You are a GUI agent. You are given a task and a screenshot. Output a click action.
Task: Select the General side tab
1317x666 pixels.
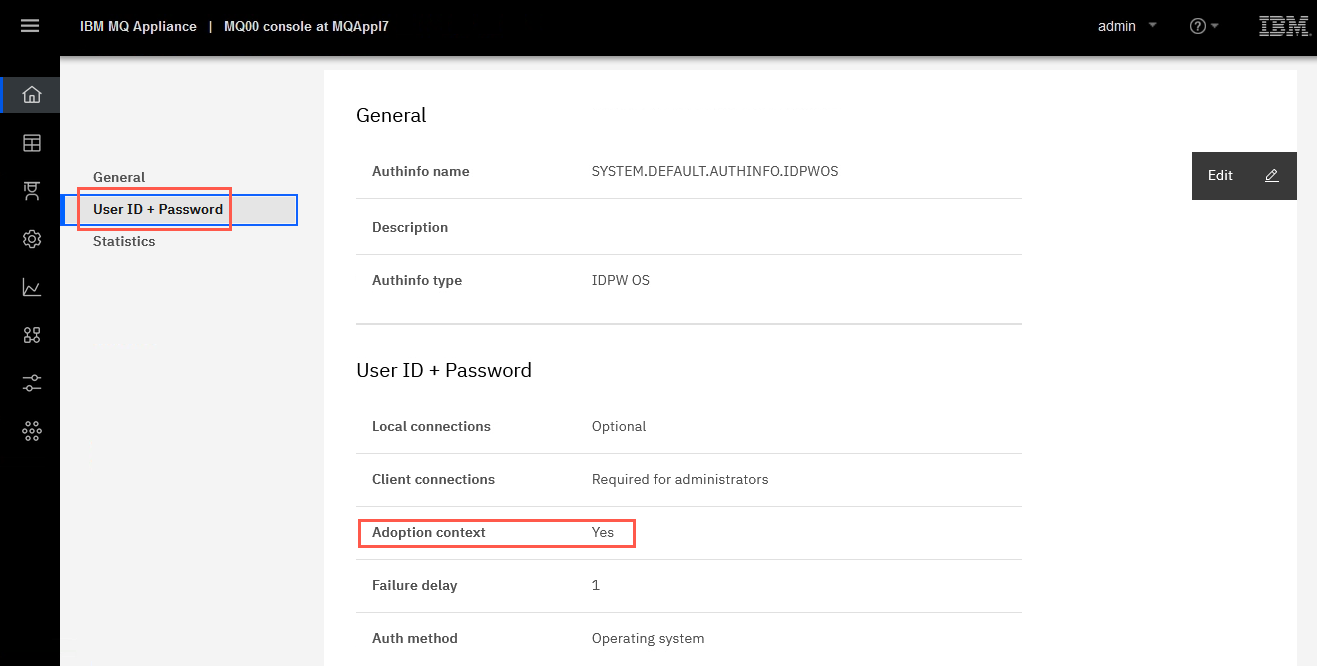click(119, 177)
